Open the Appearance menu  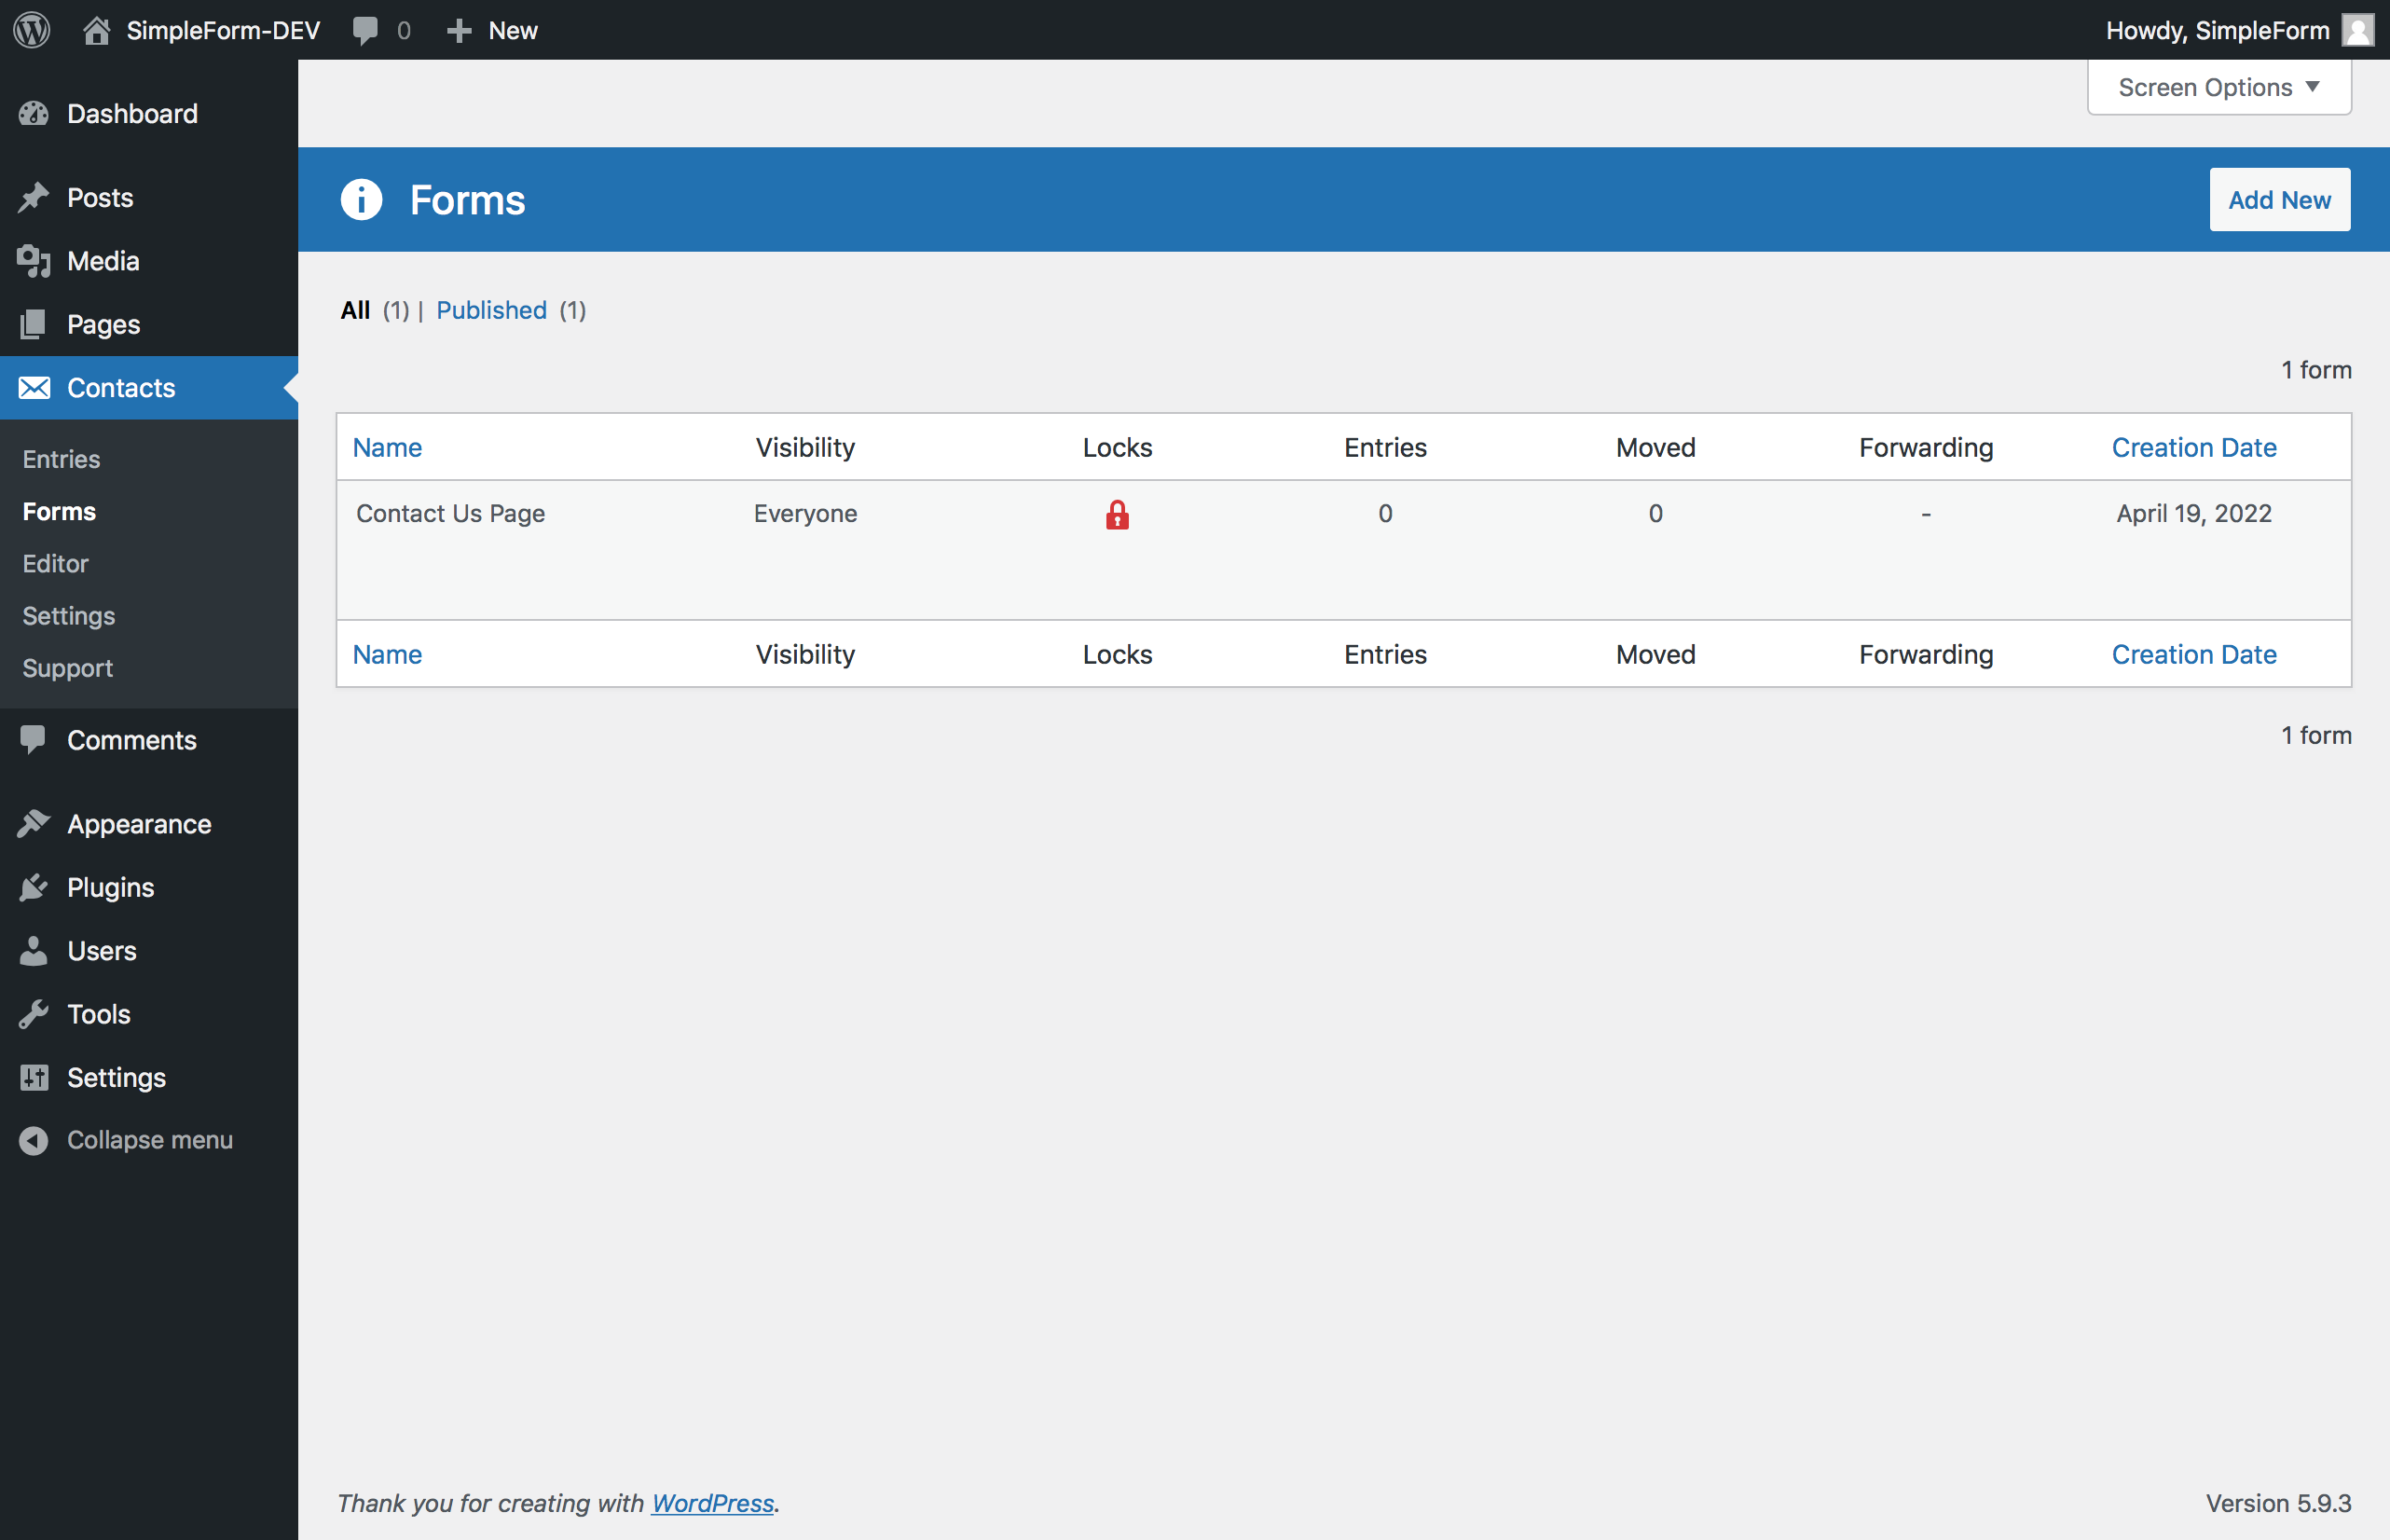point(149,823)
